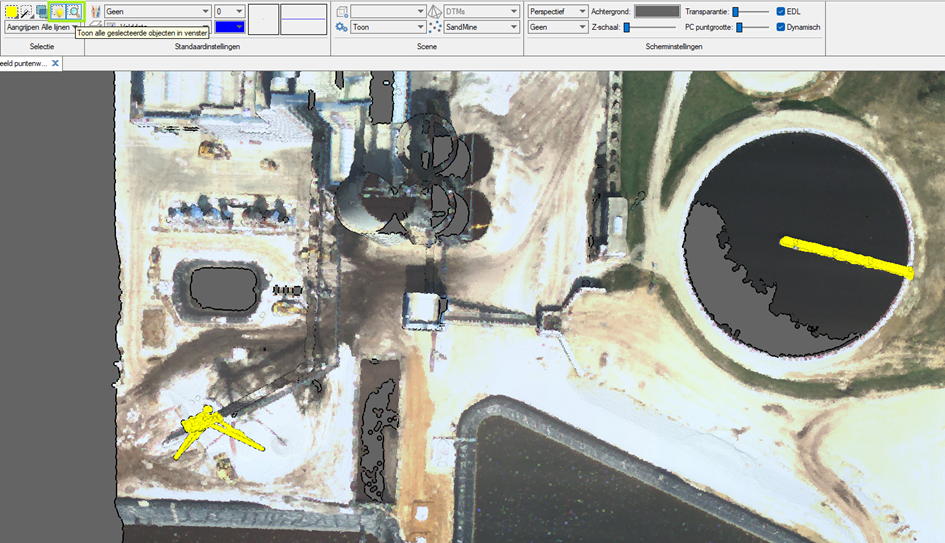
Task: Click the Transparantie slider handle
Action: pyautogui.click(x=736, y=11)
